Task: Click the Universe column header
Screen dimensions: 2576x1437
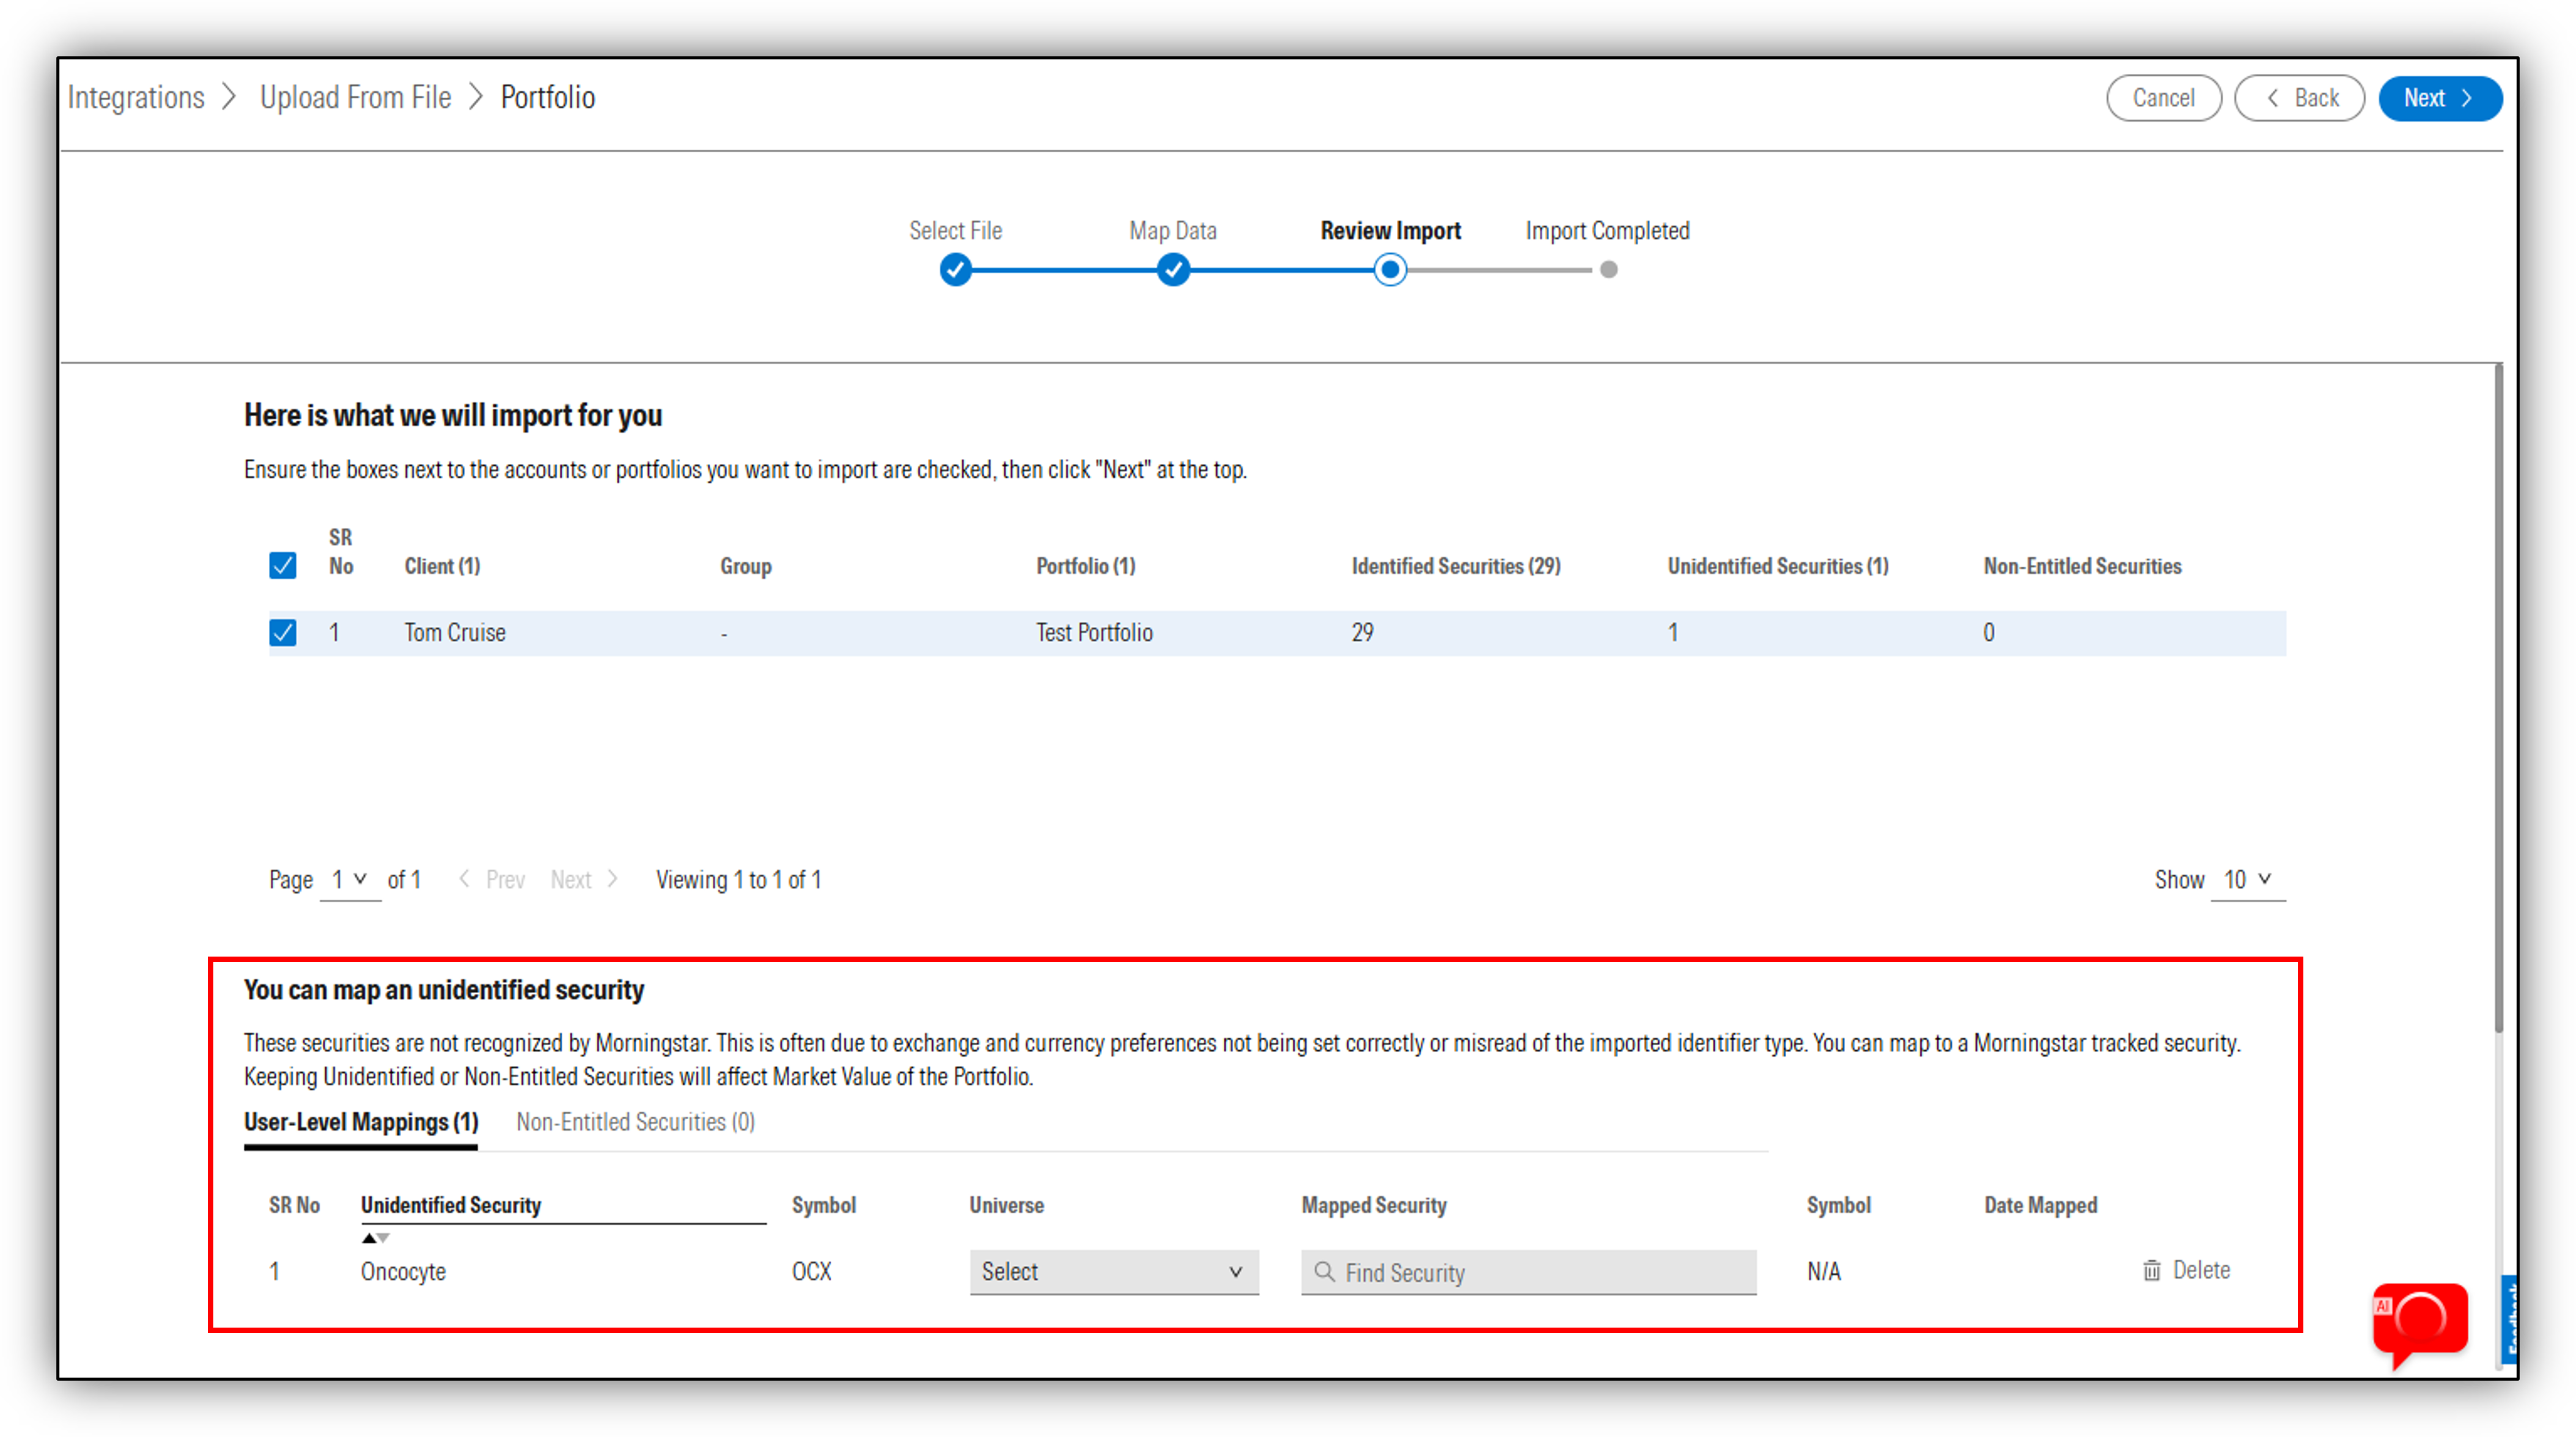Action: point(1006,1205)
